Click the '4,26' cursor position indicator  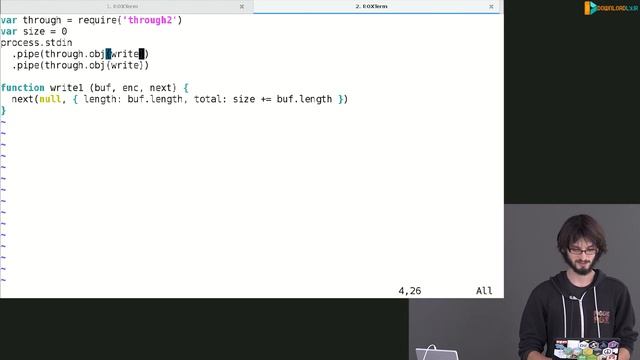409,291
